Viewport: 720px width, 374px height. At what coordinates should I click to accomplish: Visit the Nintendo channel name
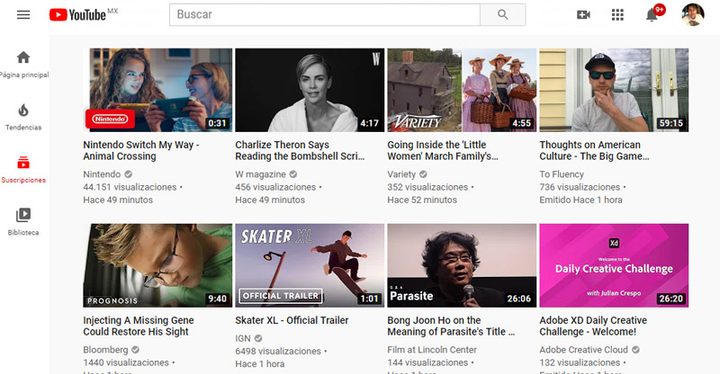pyautogui.click(x=101, y=174)
